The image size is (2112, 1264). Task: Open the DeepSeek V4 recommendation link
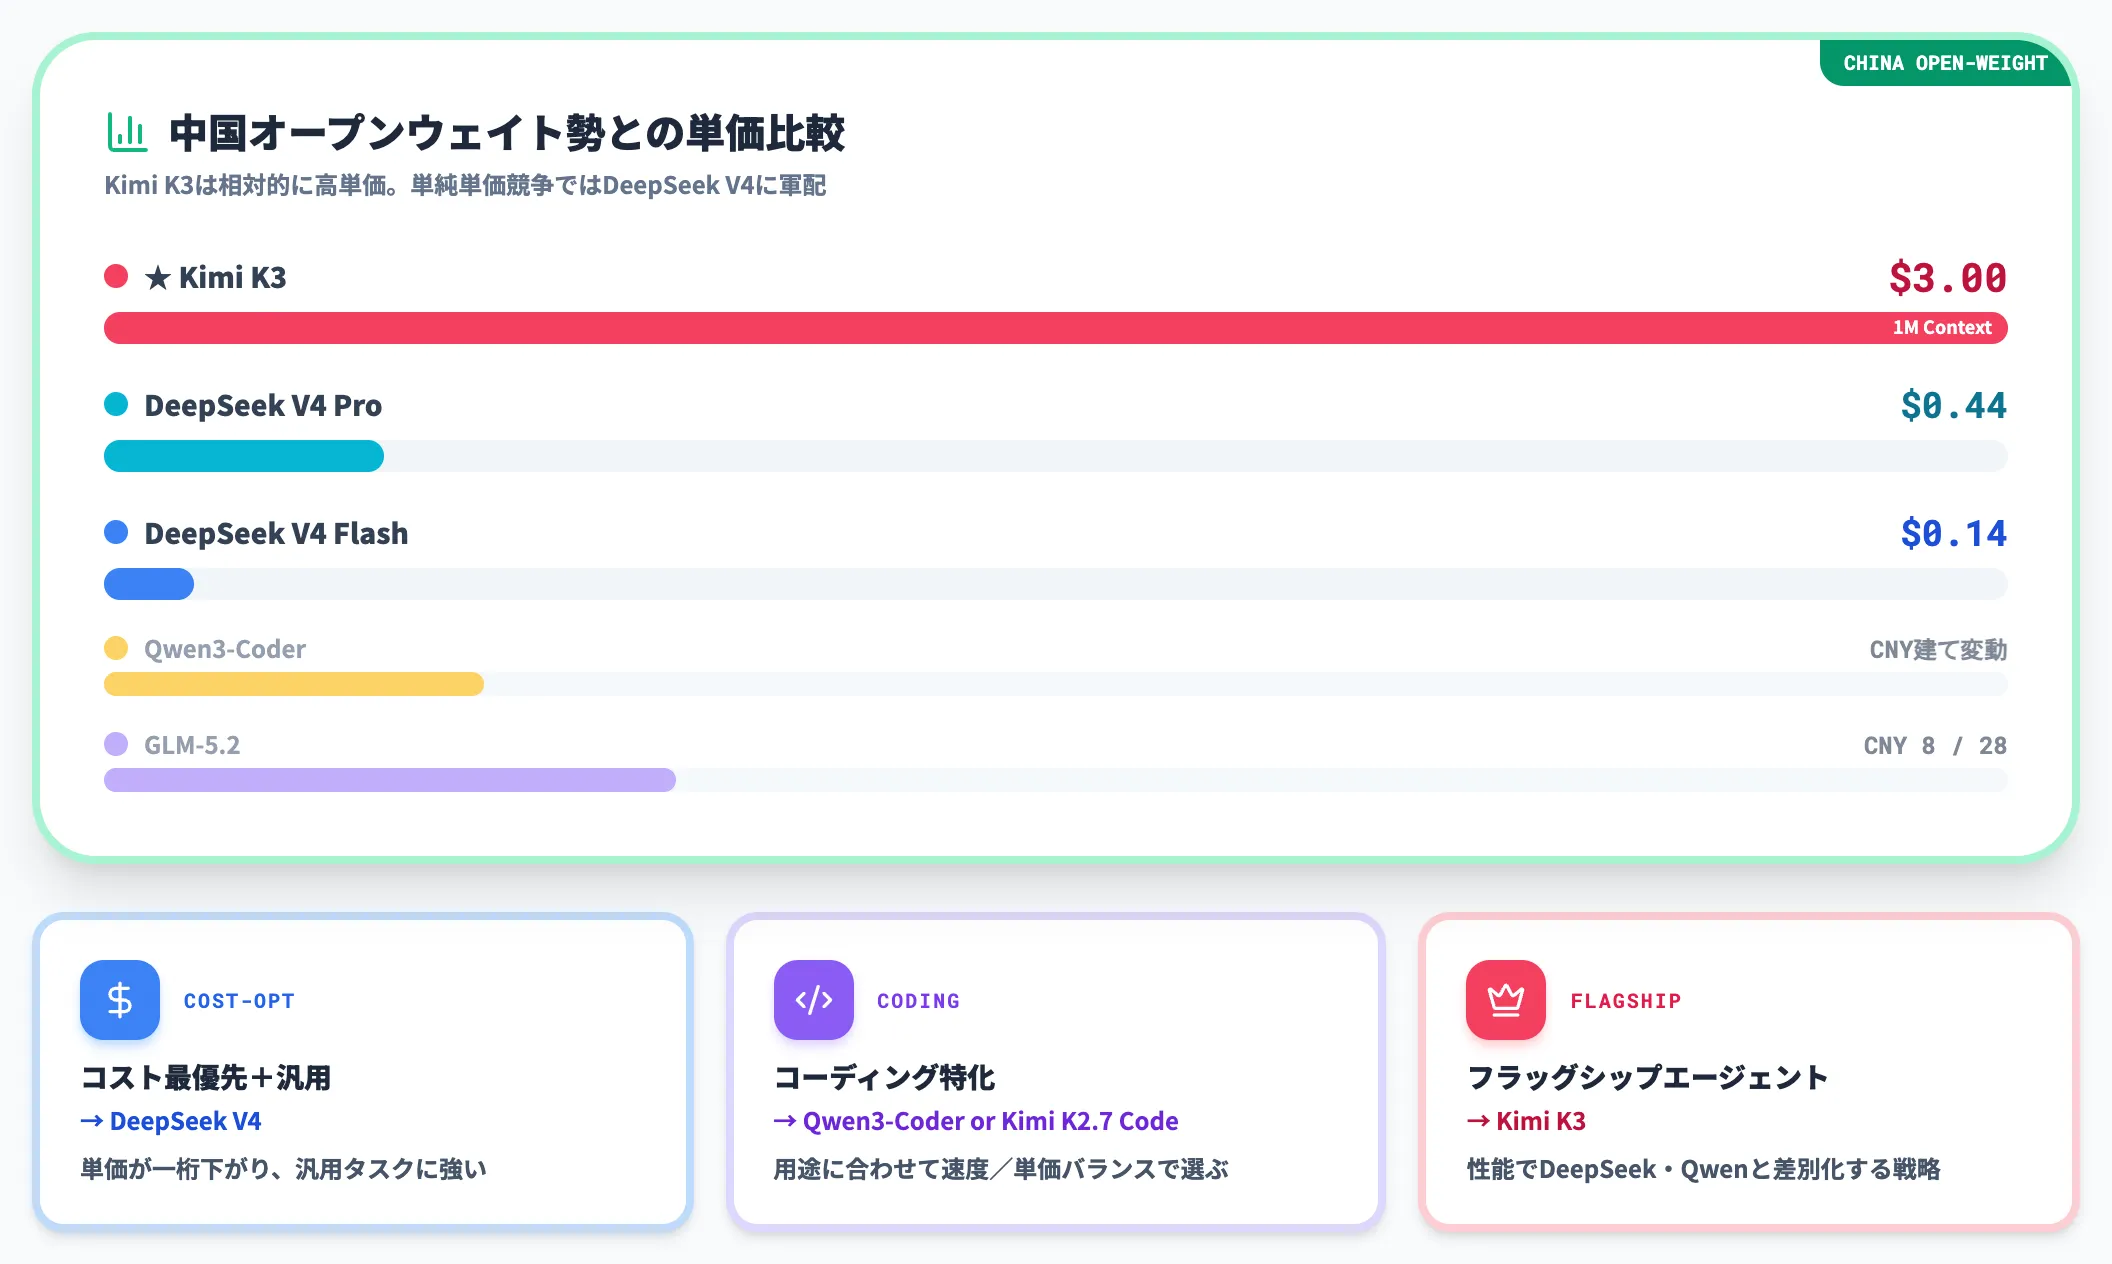171,1121
